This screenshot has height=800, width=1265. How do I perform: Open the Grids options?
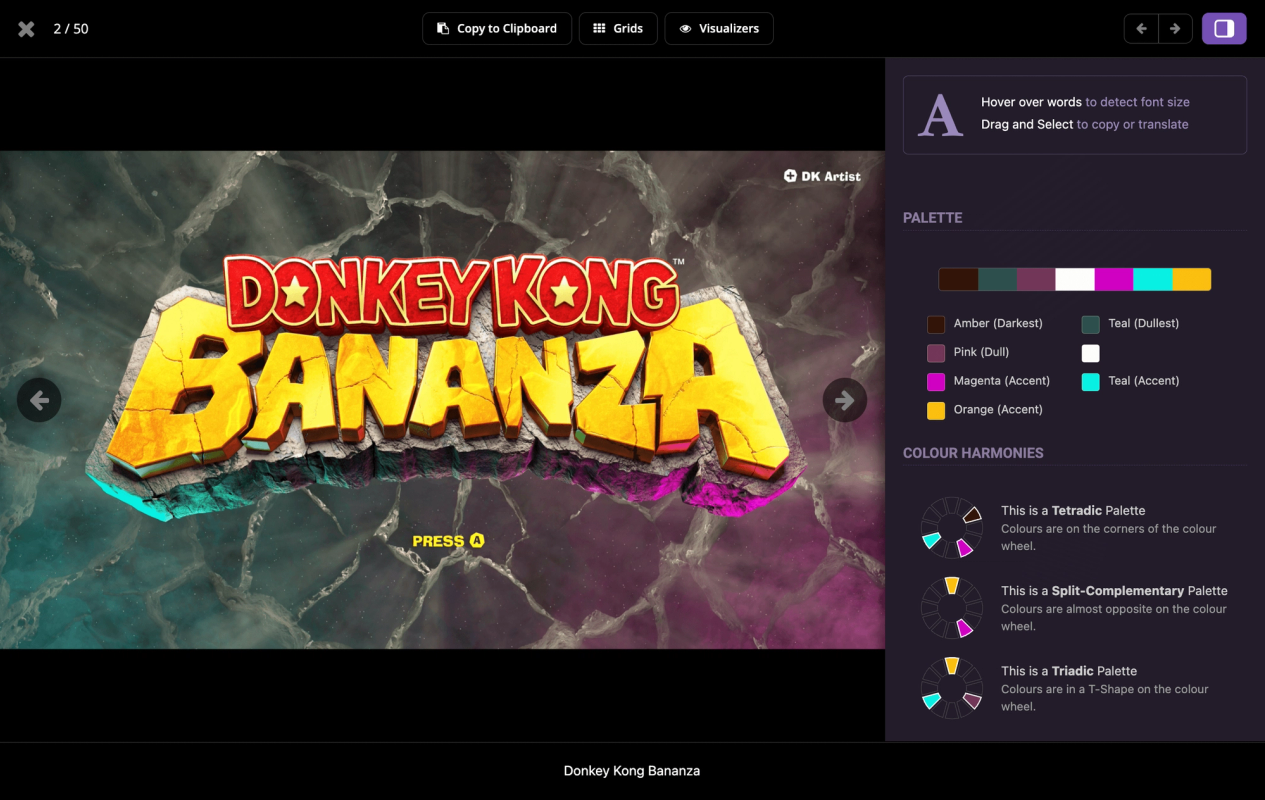pos(618,29)
